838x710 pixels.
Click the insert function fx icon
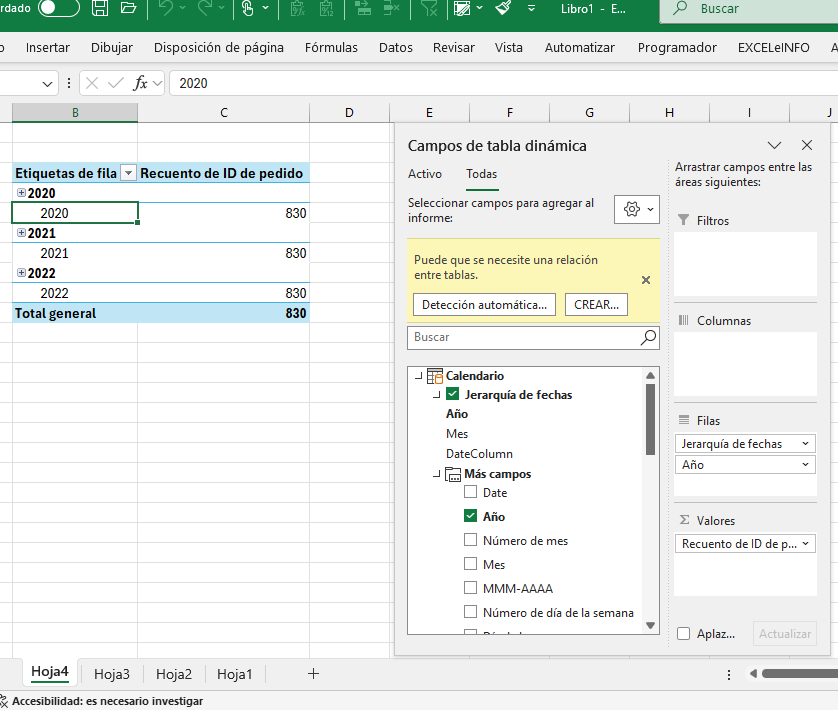[x=141, y=83]
